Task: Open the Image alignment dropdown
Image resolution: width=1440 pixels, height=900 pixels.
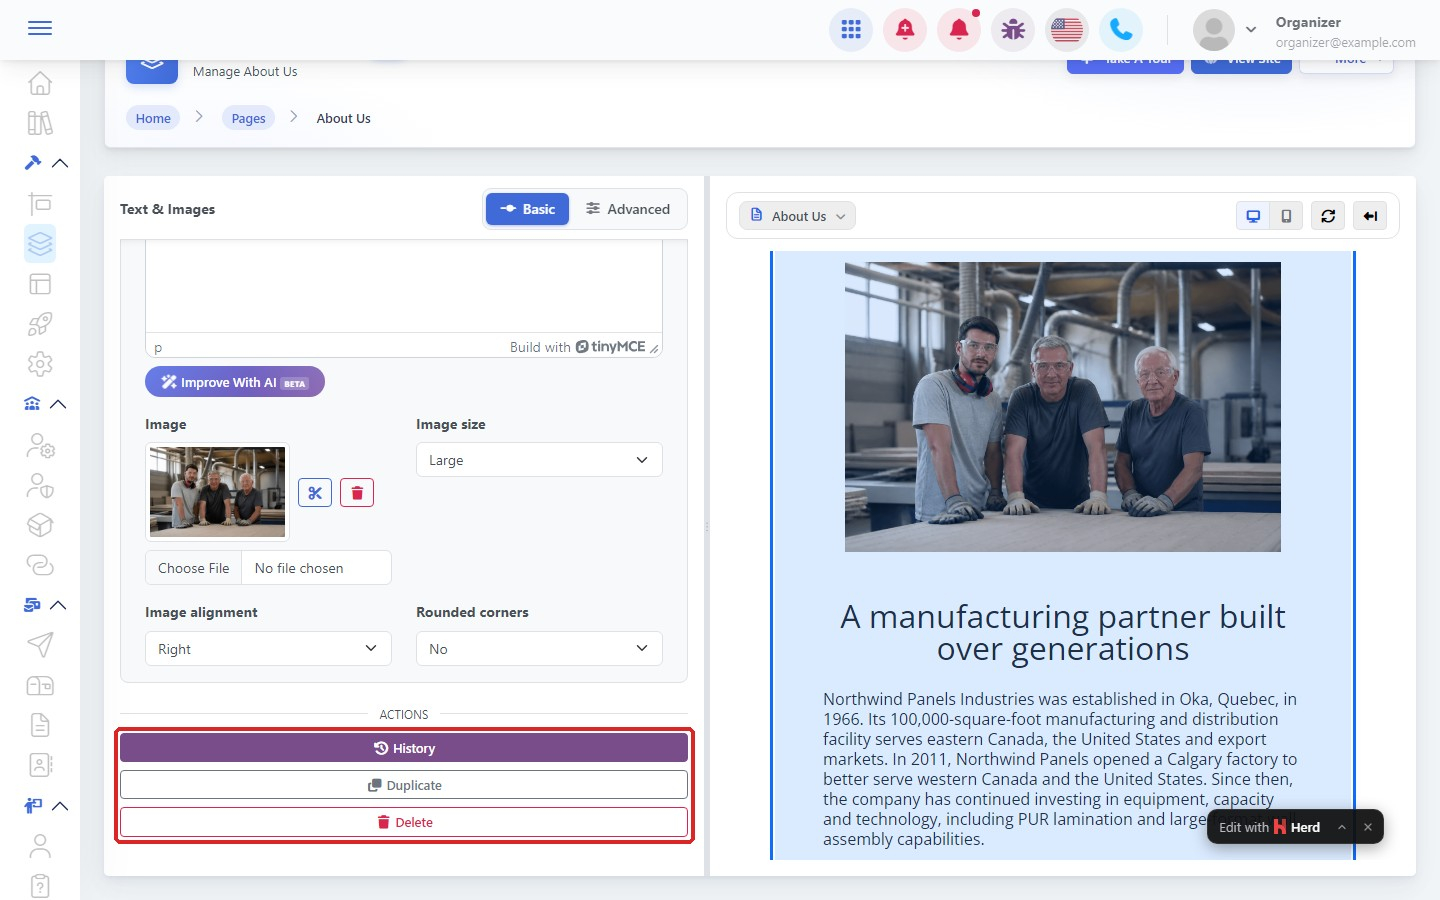Action: click(x=268, y=649)
